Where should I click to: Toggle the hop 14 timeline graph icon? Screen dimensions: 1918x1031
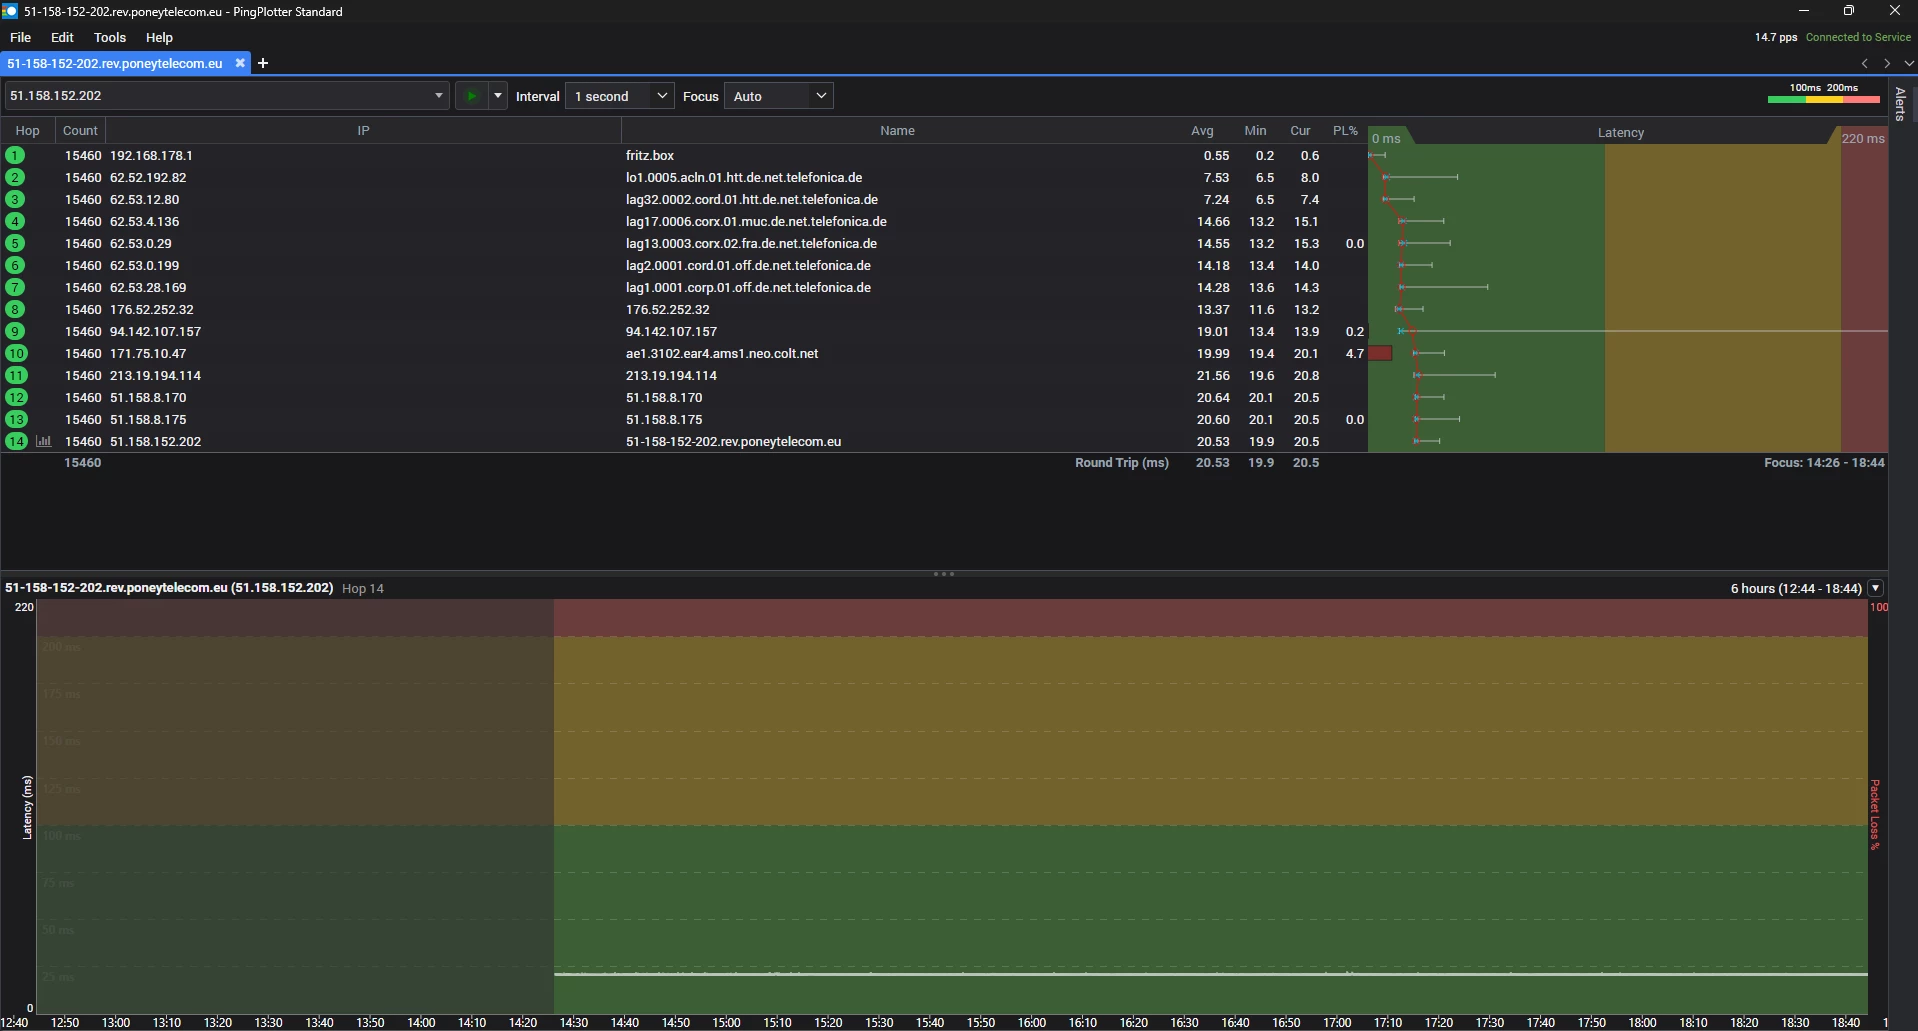[43, 441]
